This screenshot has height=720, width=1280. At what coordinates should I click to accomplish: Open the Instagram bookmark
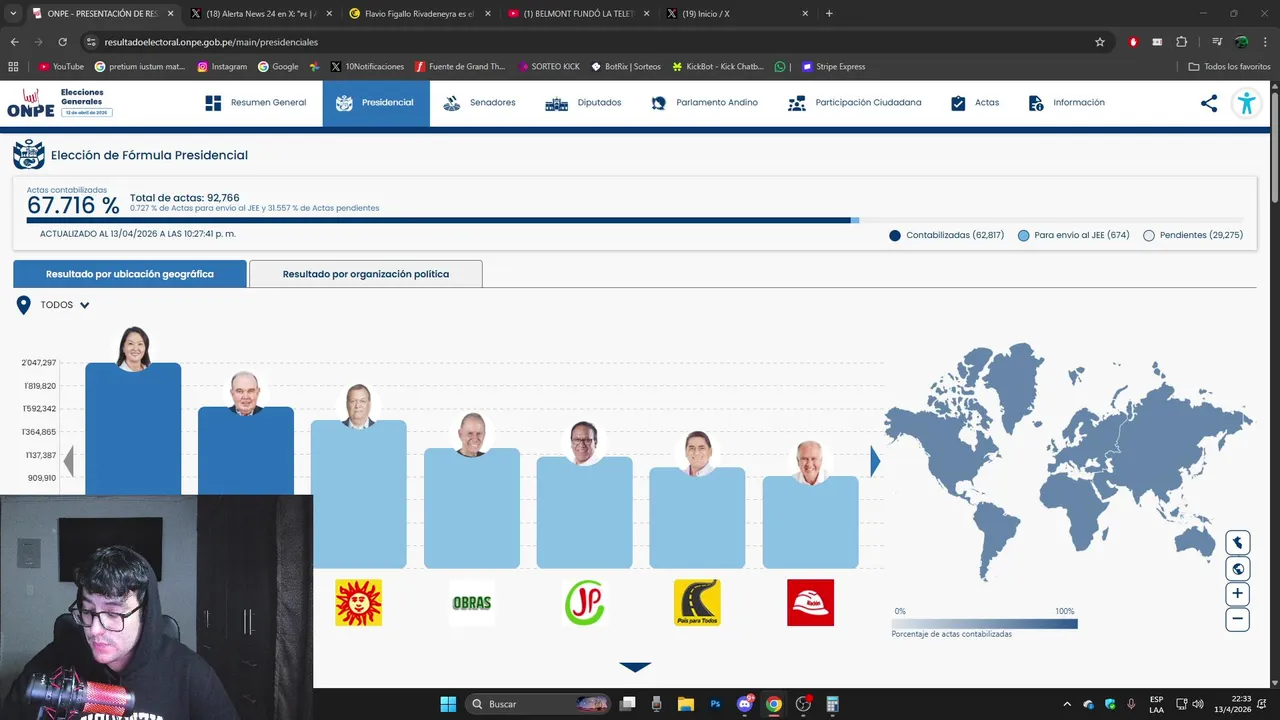pyautogui.click(x=222, y=67)
